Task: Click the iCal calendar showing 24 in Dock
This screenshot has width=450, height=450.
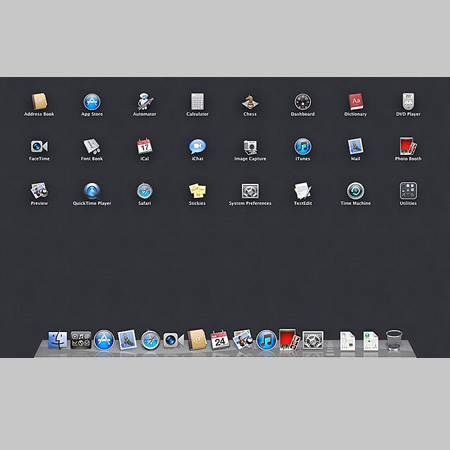Action: [220, 340]
